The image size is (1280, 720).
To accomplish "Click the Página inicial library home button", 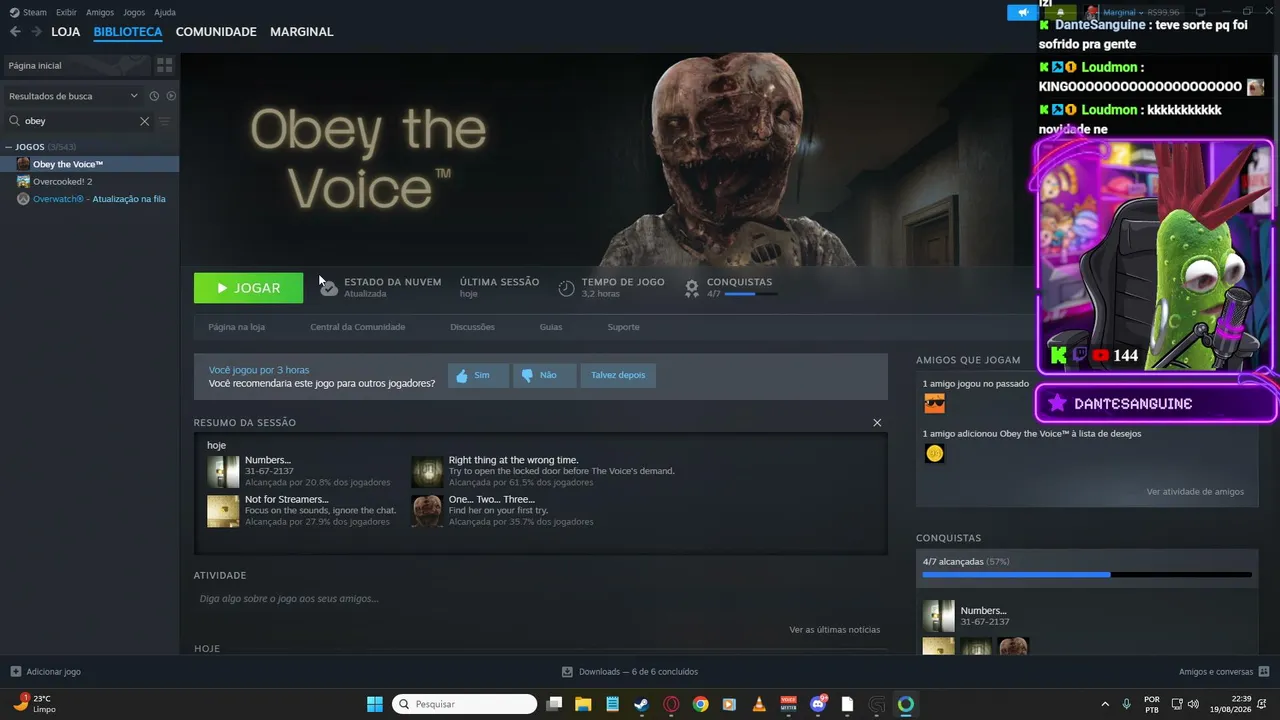I will 78,65.
